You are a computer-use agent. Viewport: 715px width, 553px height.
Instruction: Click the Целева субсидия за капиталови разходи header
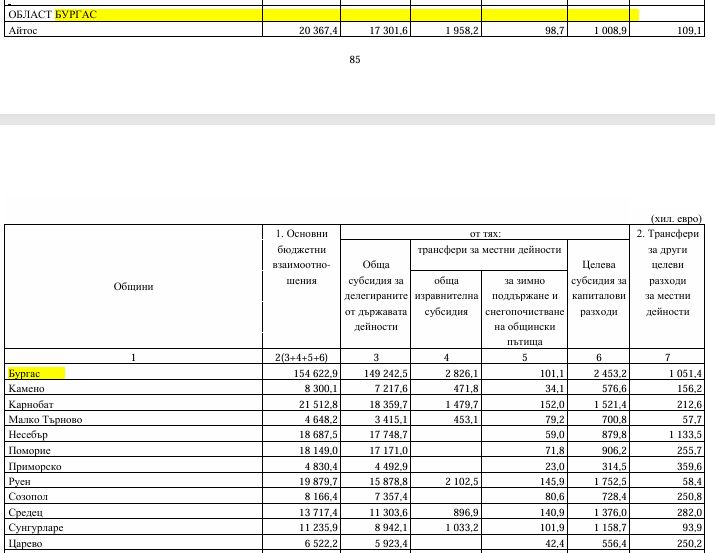598,288
